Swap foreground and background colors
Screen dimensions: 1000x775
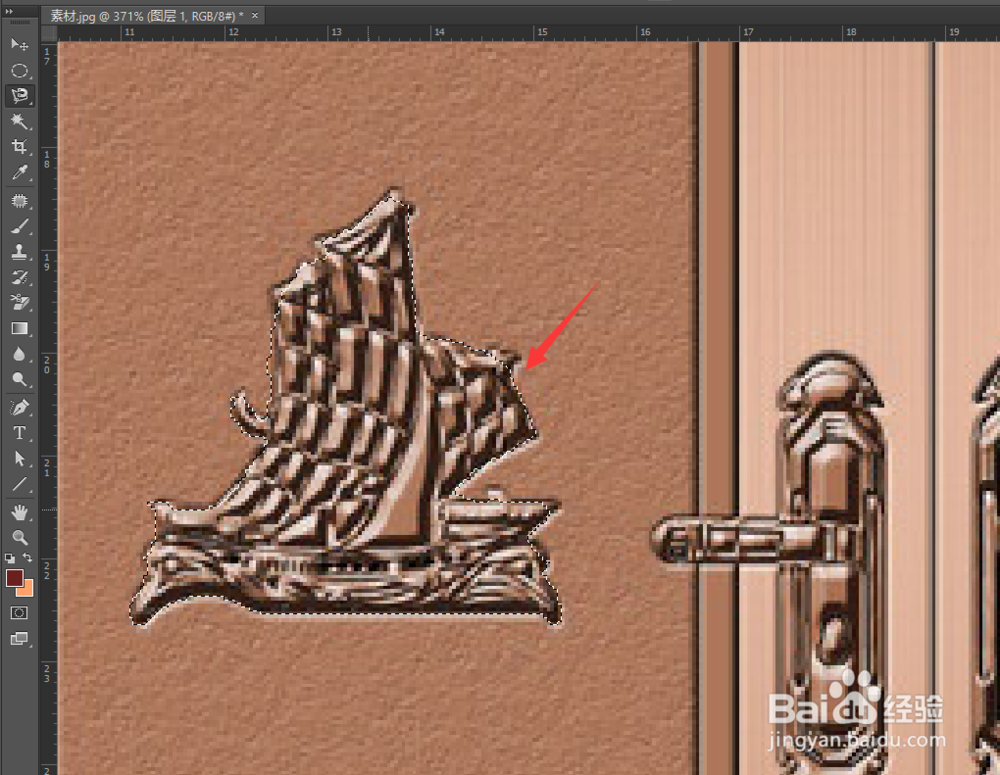27,558
